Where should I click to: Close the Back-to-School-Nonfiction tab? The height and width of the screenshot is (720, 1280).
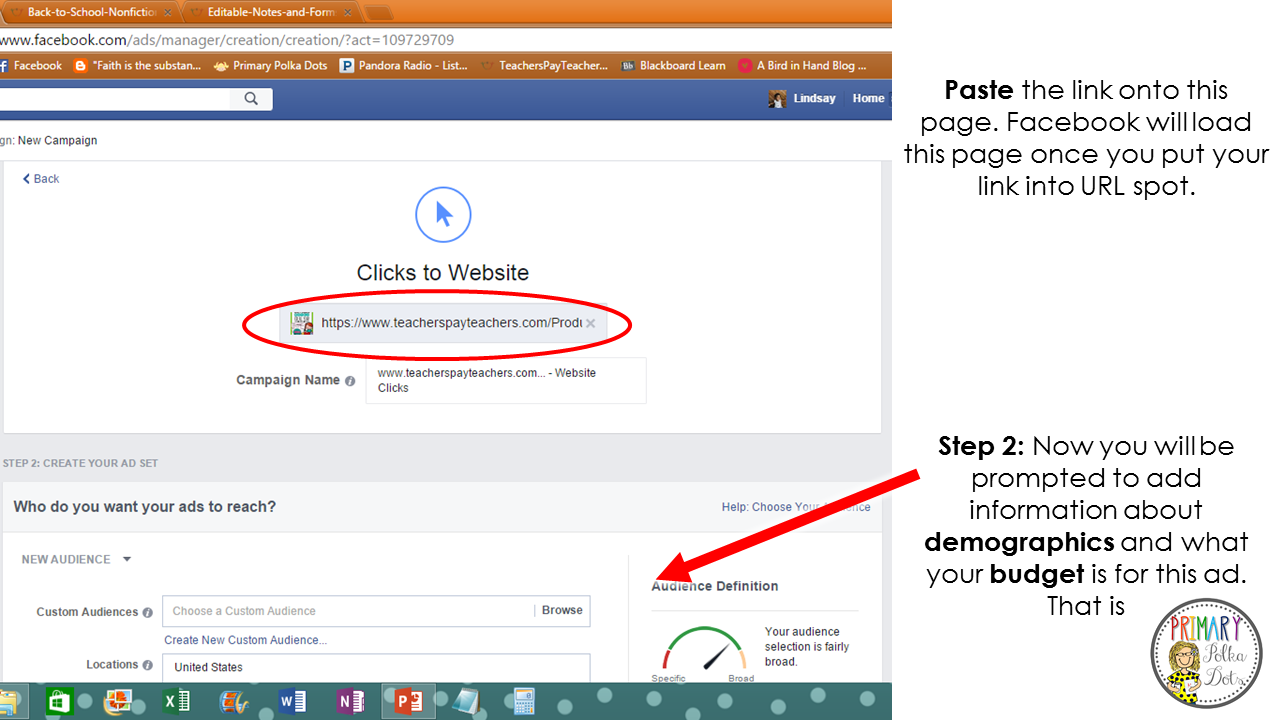point(167,12)
